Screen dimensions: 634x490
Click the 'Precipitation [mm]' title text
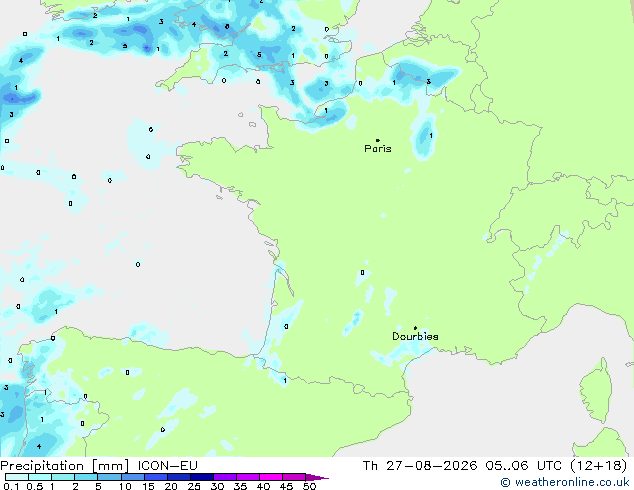click(x=65, y=466)
